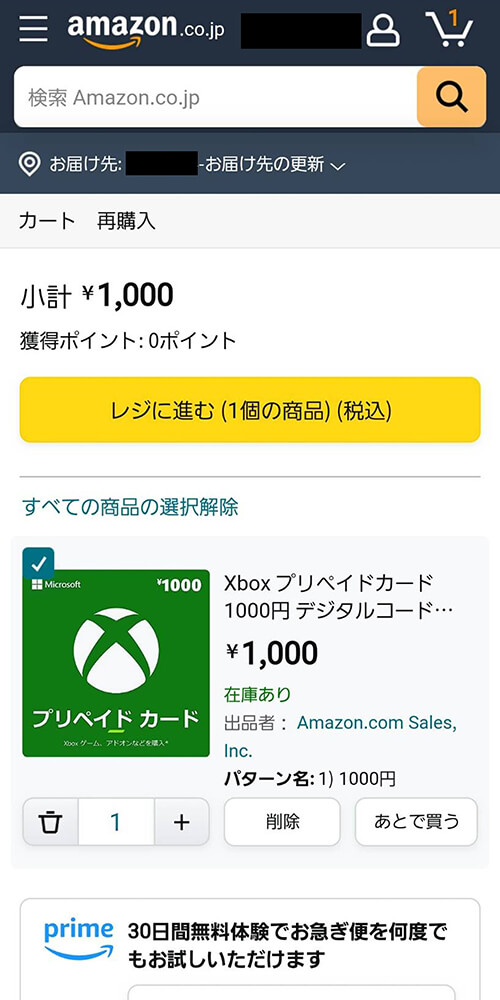Increase quantity with the plus button
The width and height of the screenshot is (500, 1000).
click(x=182, y=822)
